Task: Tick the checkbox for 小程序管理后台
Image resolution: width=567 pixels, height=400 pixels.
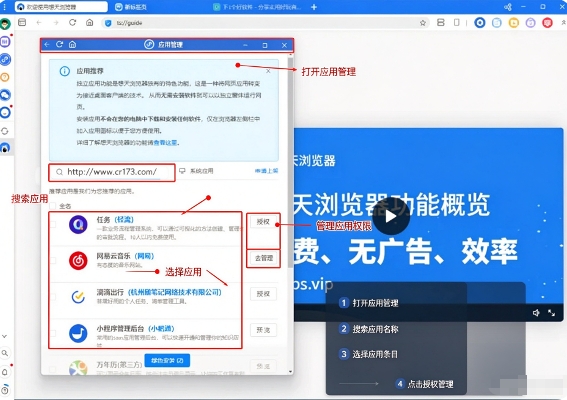Action: pos(53,333)
